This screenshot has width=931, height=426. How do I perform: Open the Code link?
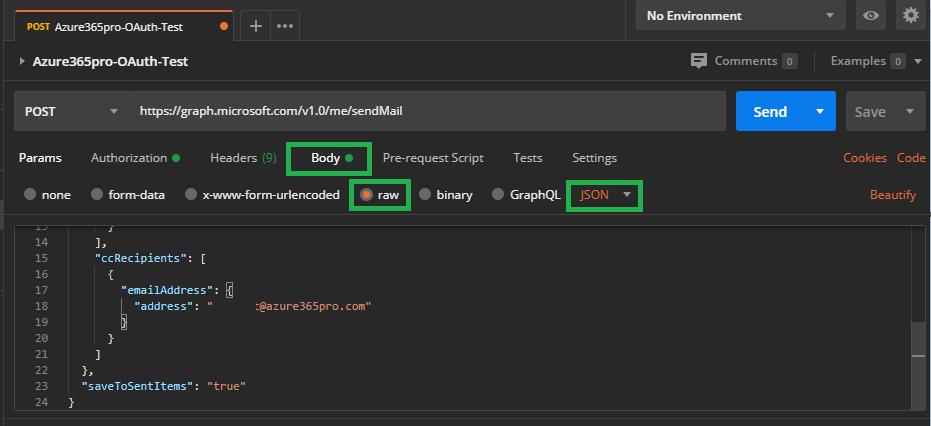pos(911,158)
